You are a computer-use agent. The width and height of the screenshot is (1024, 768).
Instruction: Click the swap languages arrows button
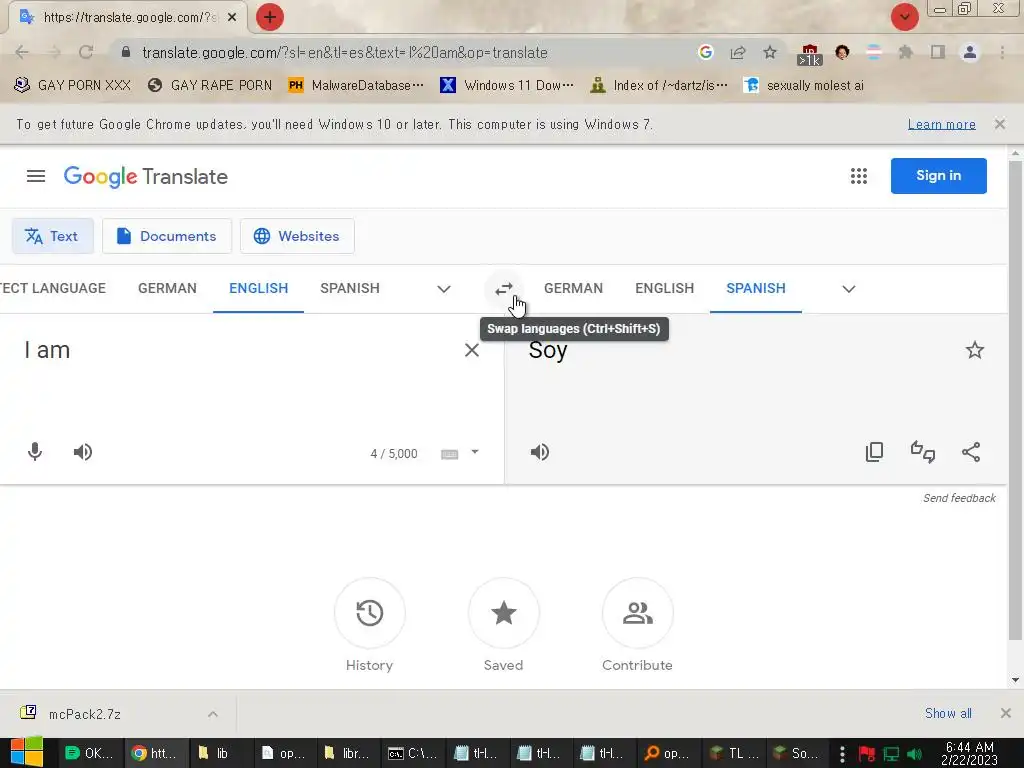[x=504, y=289]
